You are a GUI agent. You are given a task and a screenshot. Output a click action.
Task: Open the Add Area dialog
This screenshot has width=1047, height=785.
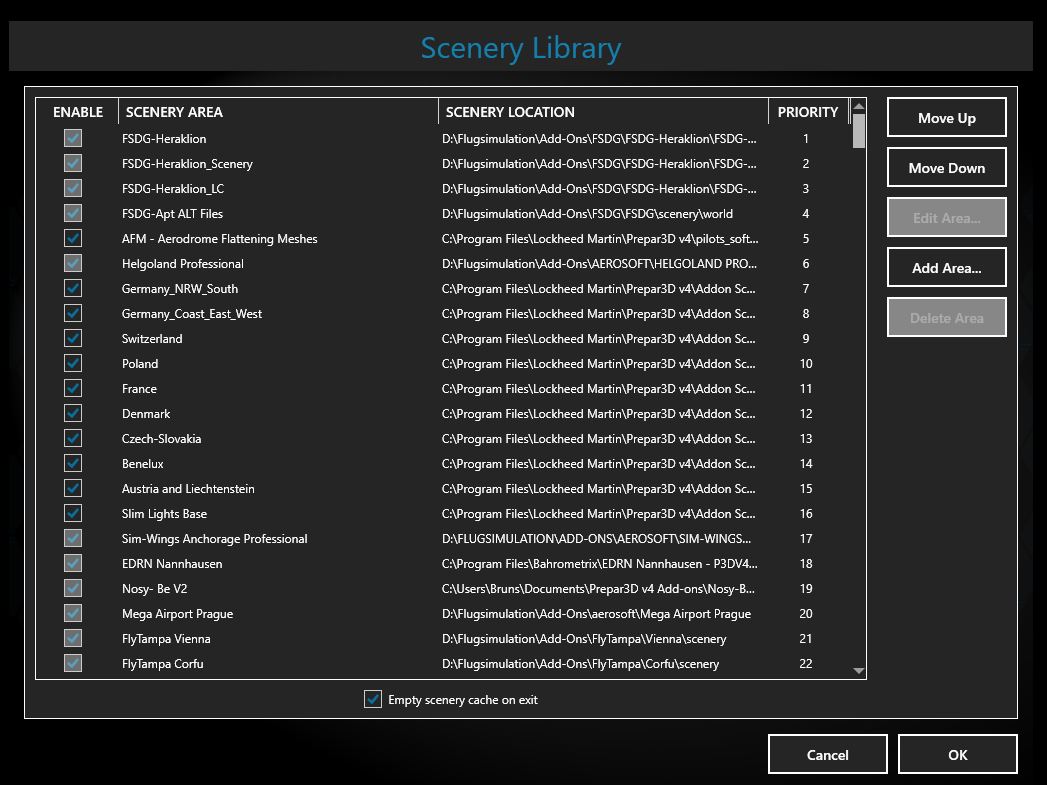946,268
